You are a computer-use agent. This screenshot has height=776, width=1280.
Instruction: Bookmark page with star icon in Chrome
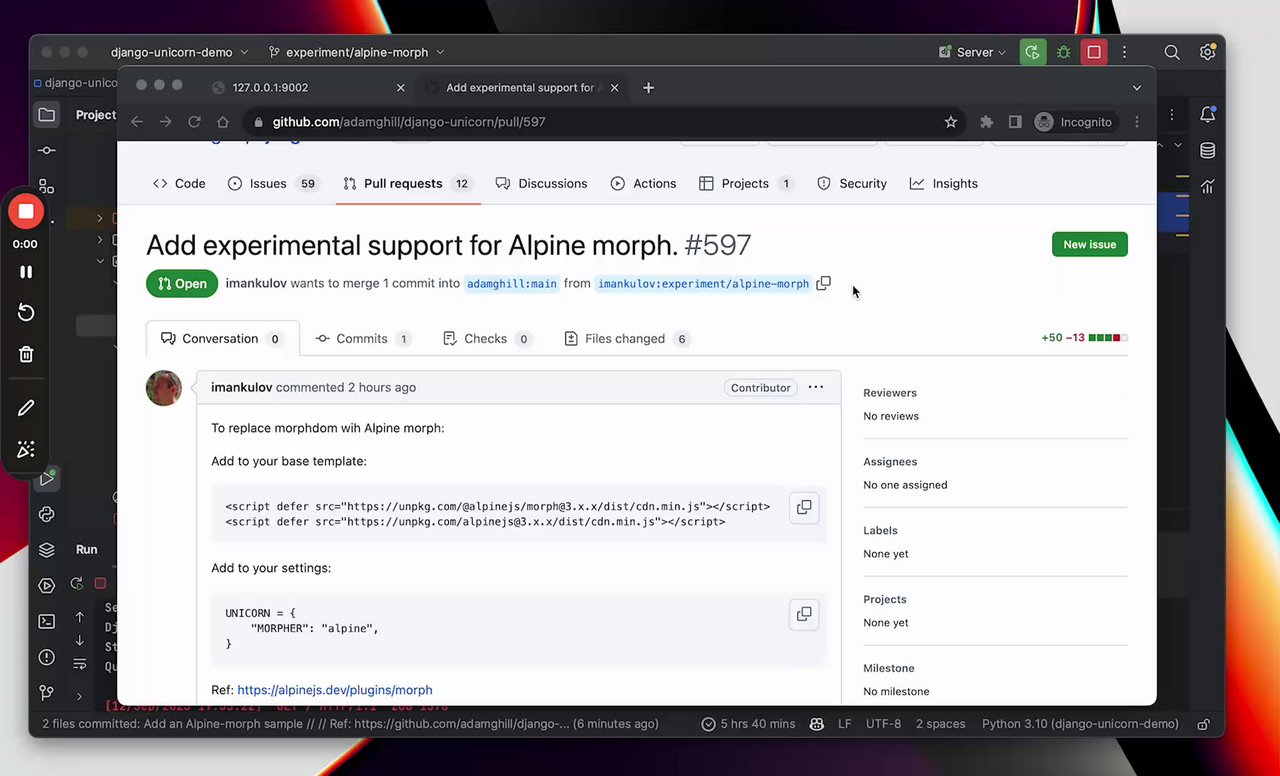pos(951,122)
